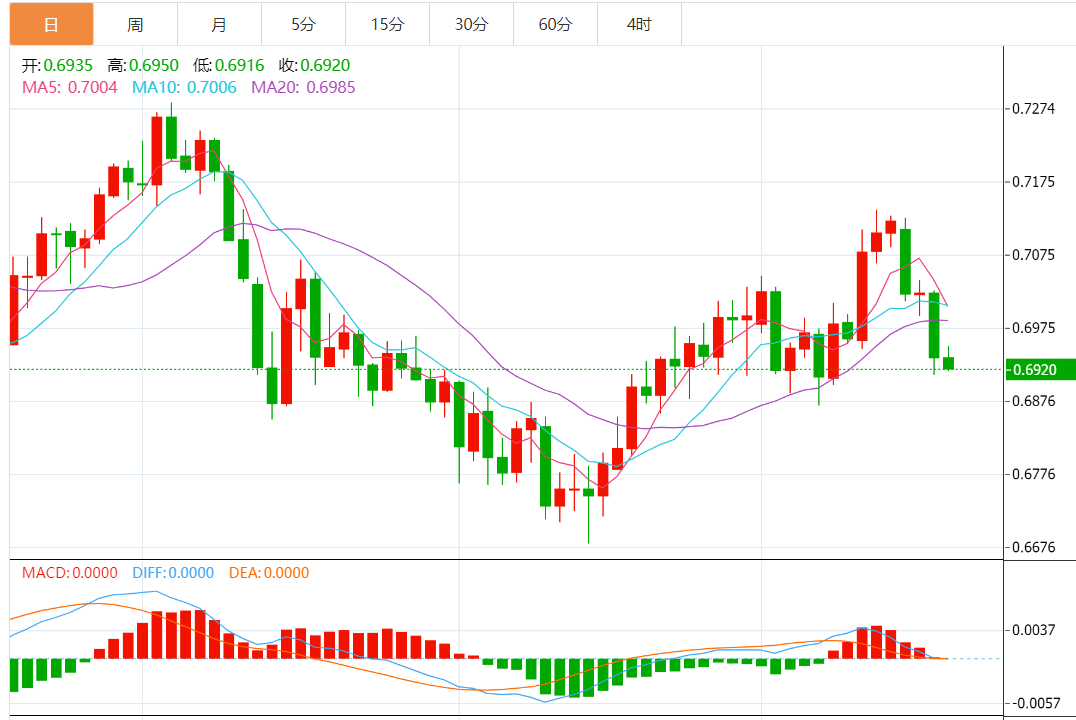This screenshot has height=720, width=1076.
Task: Click the tallest MACD red histogram bar
Action: [x=200, y=634]
